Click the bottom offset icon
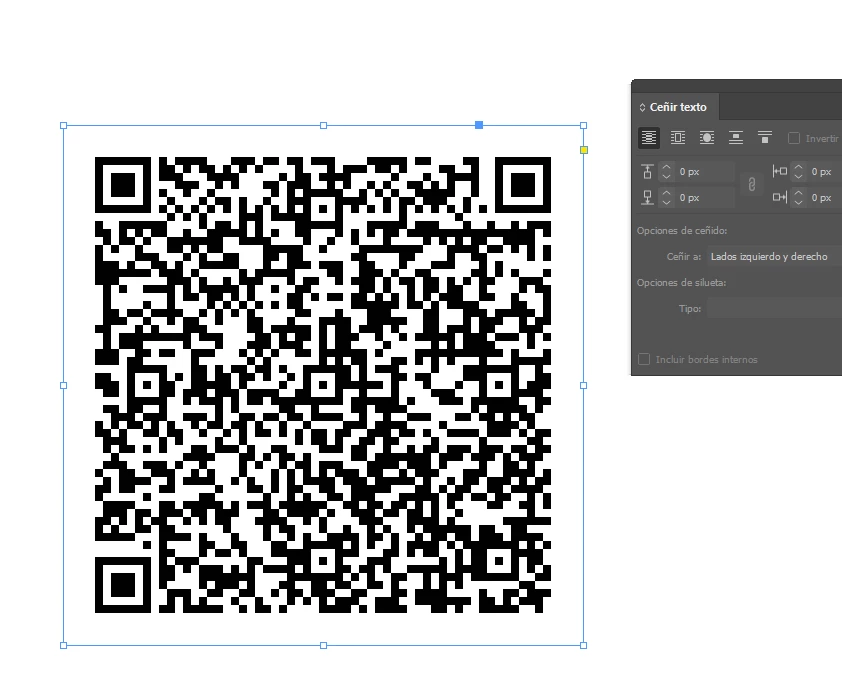Viewport: 842px width, 682px height. coord(647,198)
